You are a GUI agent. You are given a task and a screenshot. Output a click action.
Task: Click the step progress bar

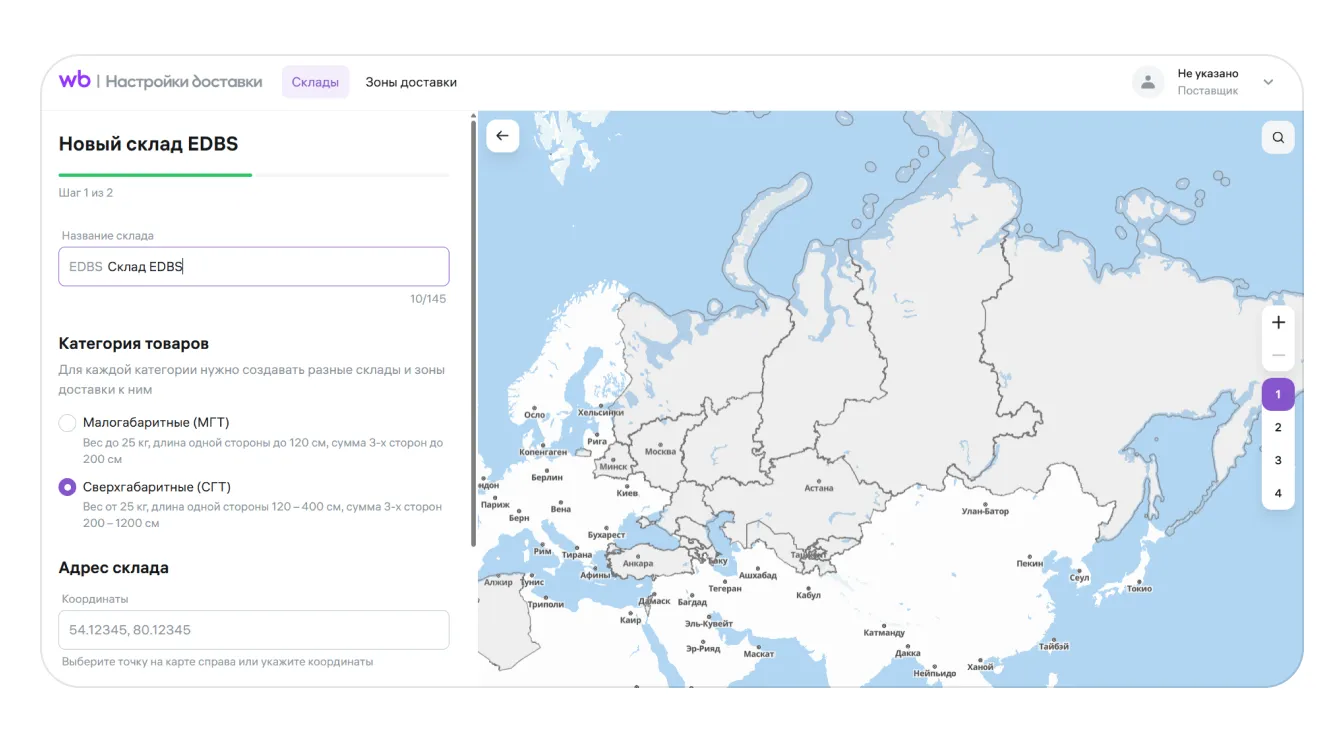pos(254,175)
